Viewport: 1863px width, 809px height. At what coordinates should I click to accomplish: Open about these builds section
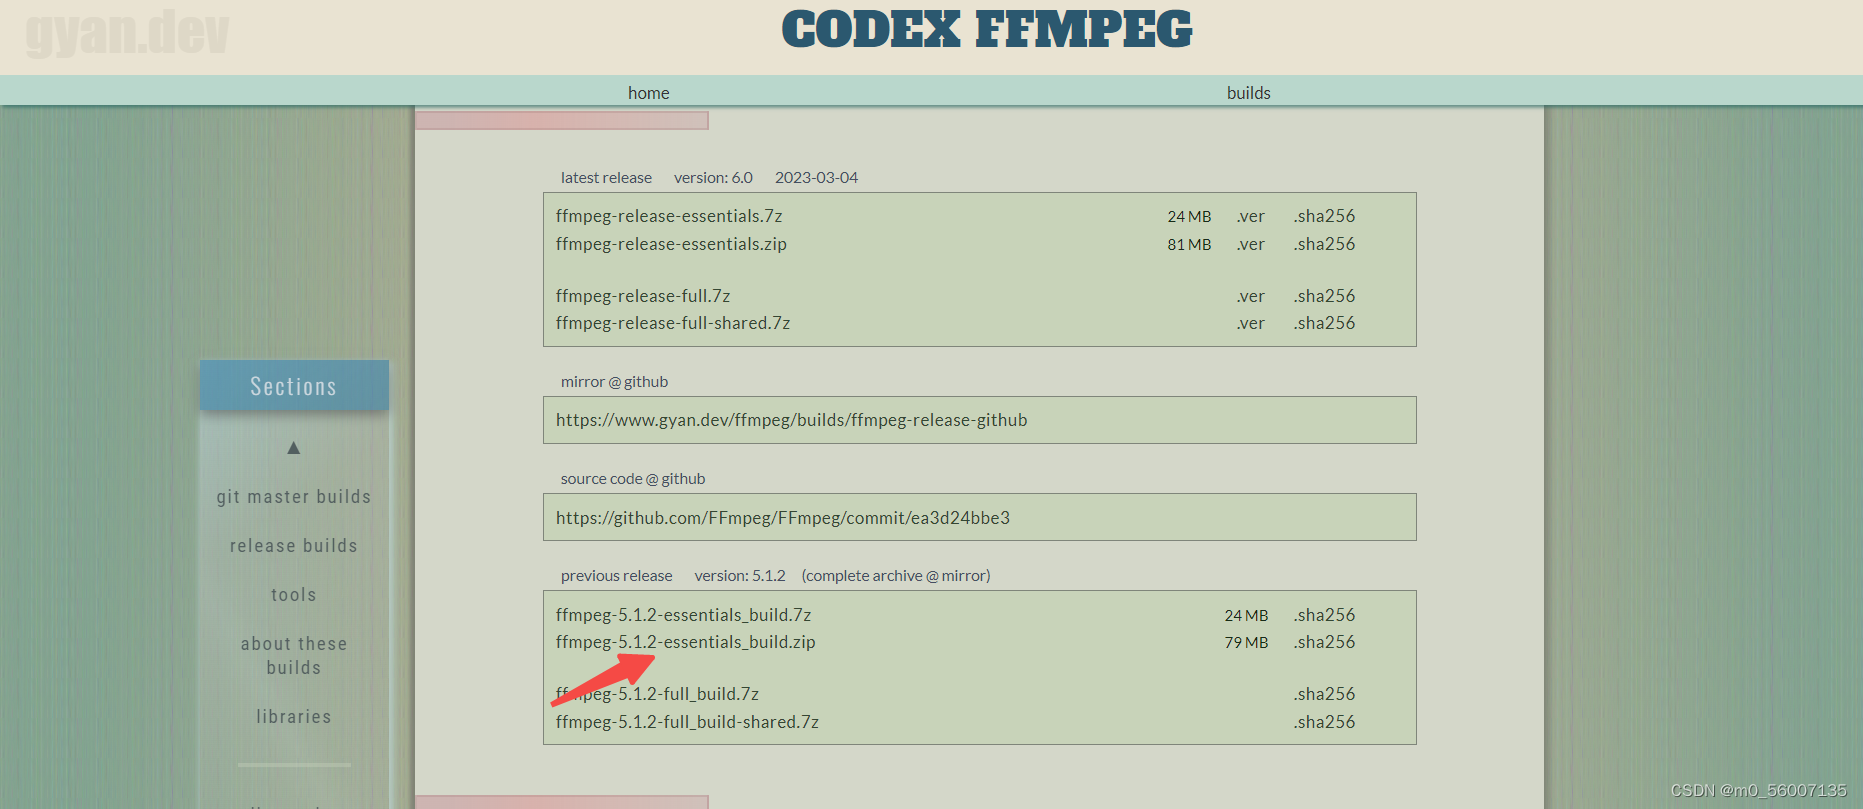(x=294, y=656)
